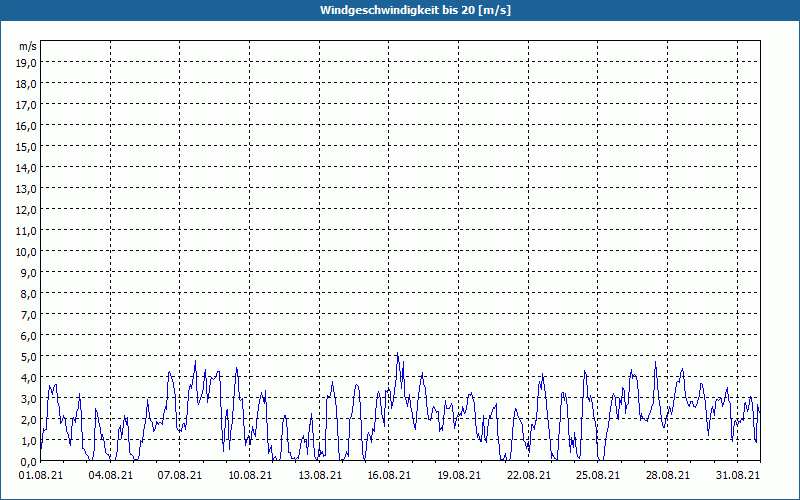Select the 1,0 y-axis tick label
Viewport: 800px width, 500px height.
coord(27,440)
